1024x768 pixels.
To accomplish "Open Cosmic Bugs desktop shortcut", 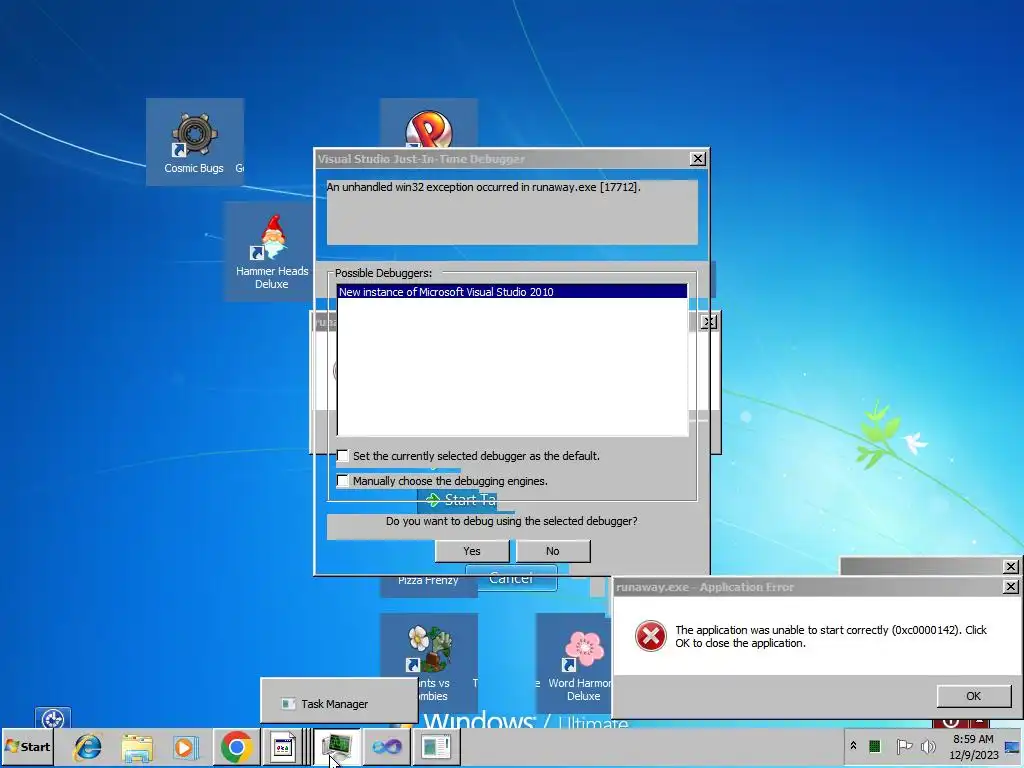I will [194, 142].
